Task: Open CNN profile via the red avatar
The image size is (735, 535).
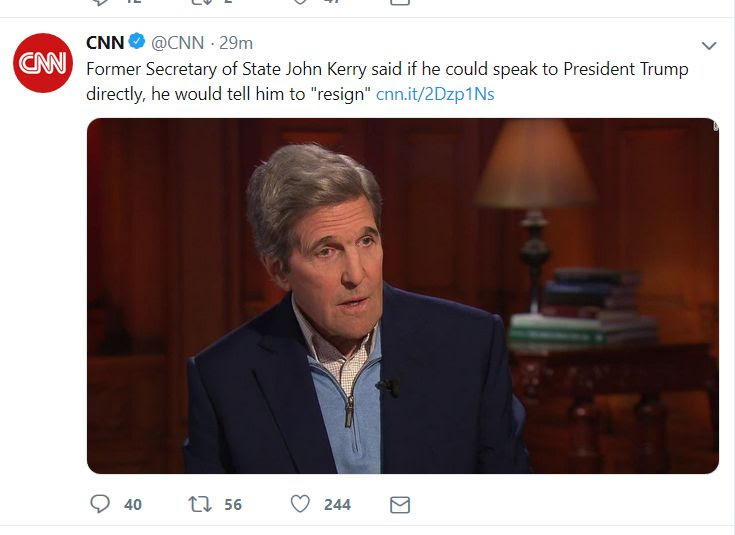Action: pos(43,63)
